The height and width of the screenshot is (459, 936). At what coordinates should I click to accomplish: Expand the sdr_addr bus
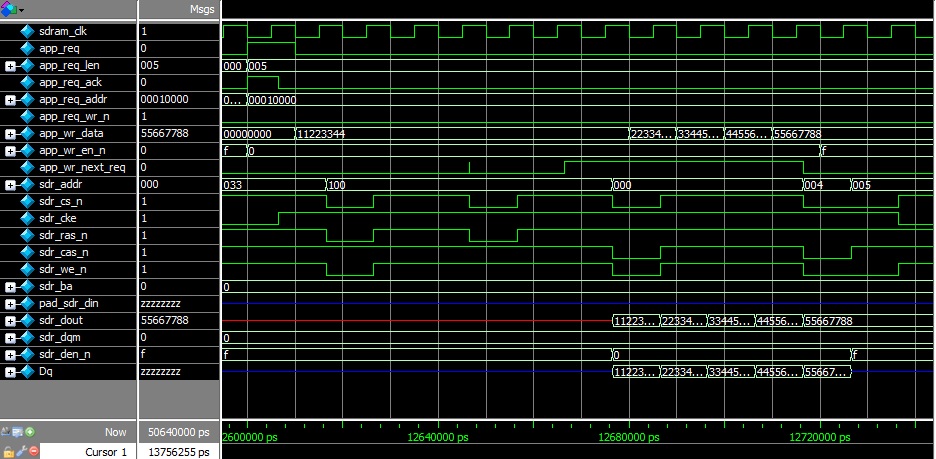(x=10, y=184)
